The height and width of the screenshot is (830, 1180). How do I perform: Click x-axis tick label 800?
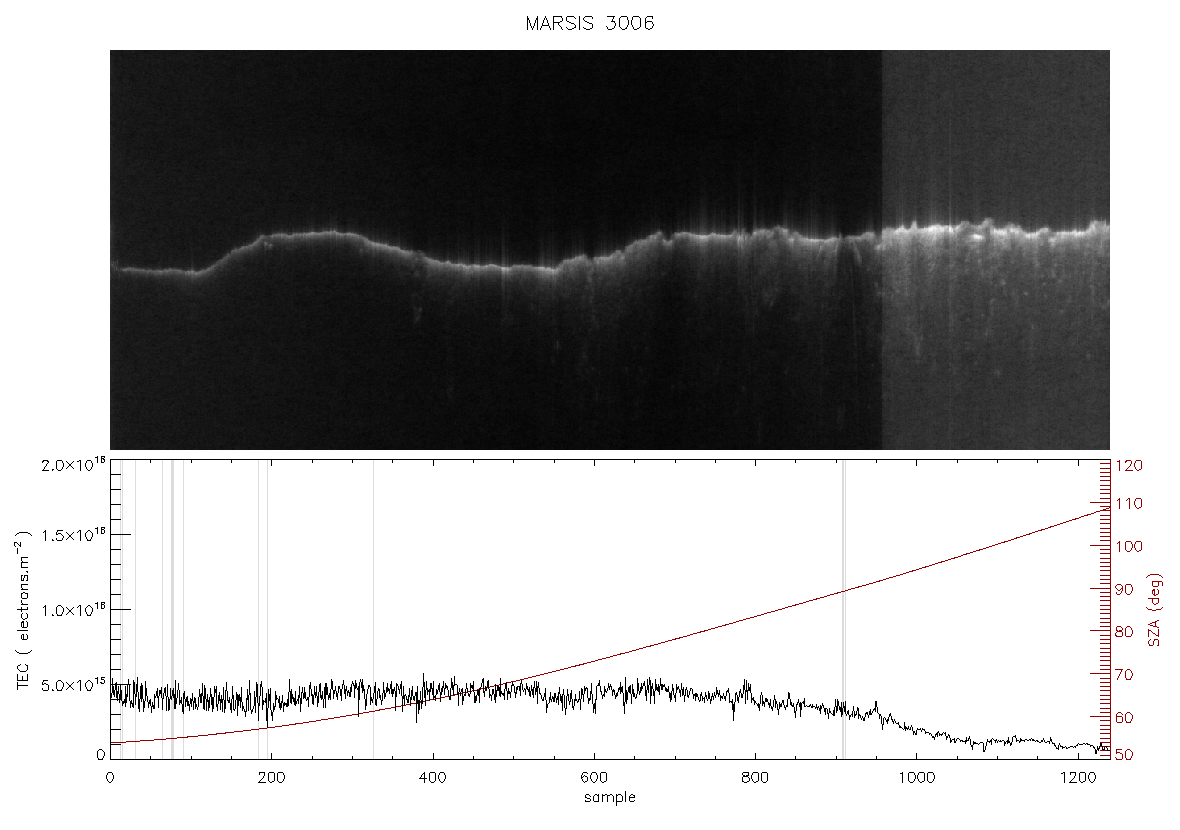click(755, 777)
